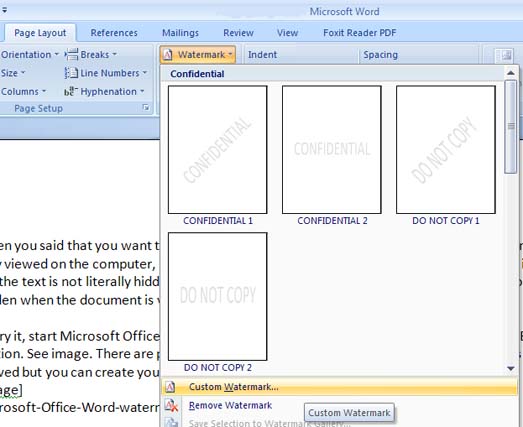The image size is (523, 427).
Task: Expand the Columns dropdown
Action: click(23, 91)
